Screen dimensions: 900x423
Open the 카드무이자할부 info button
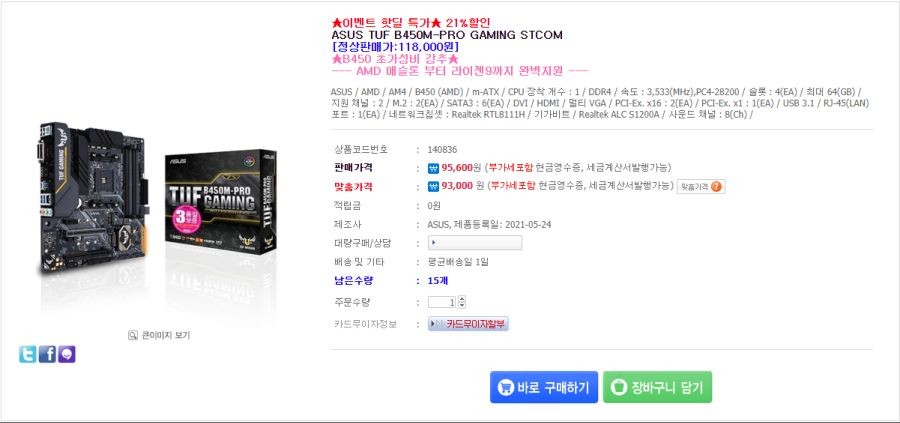point(468,324)
